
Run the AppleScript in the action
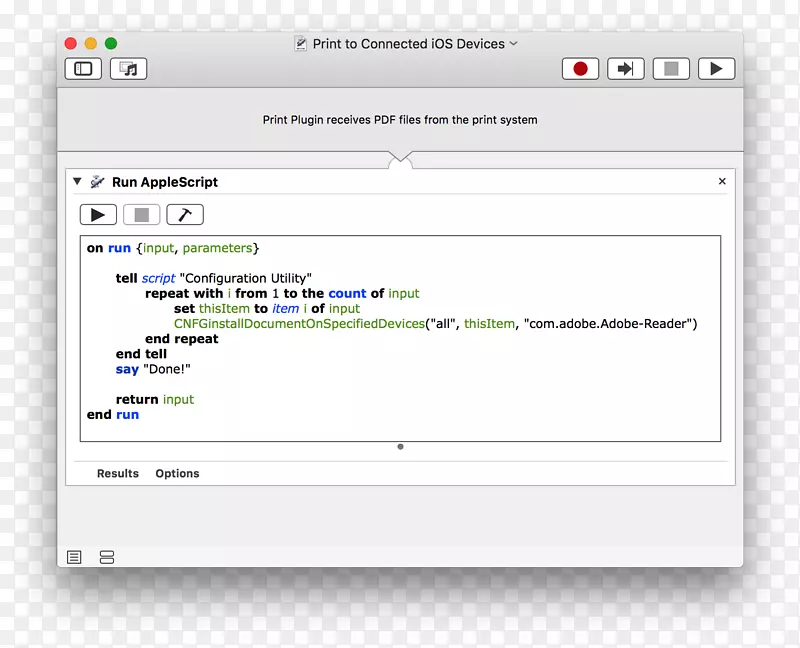point(98,215)
